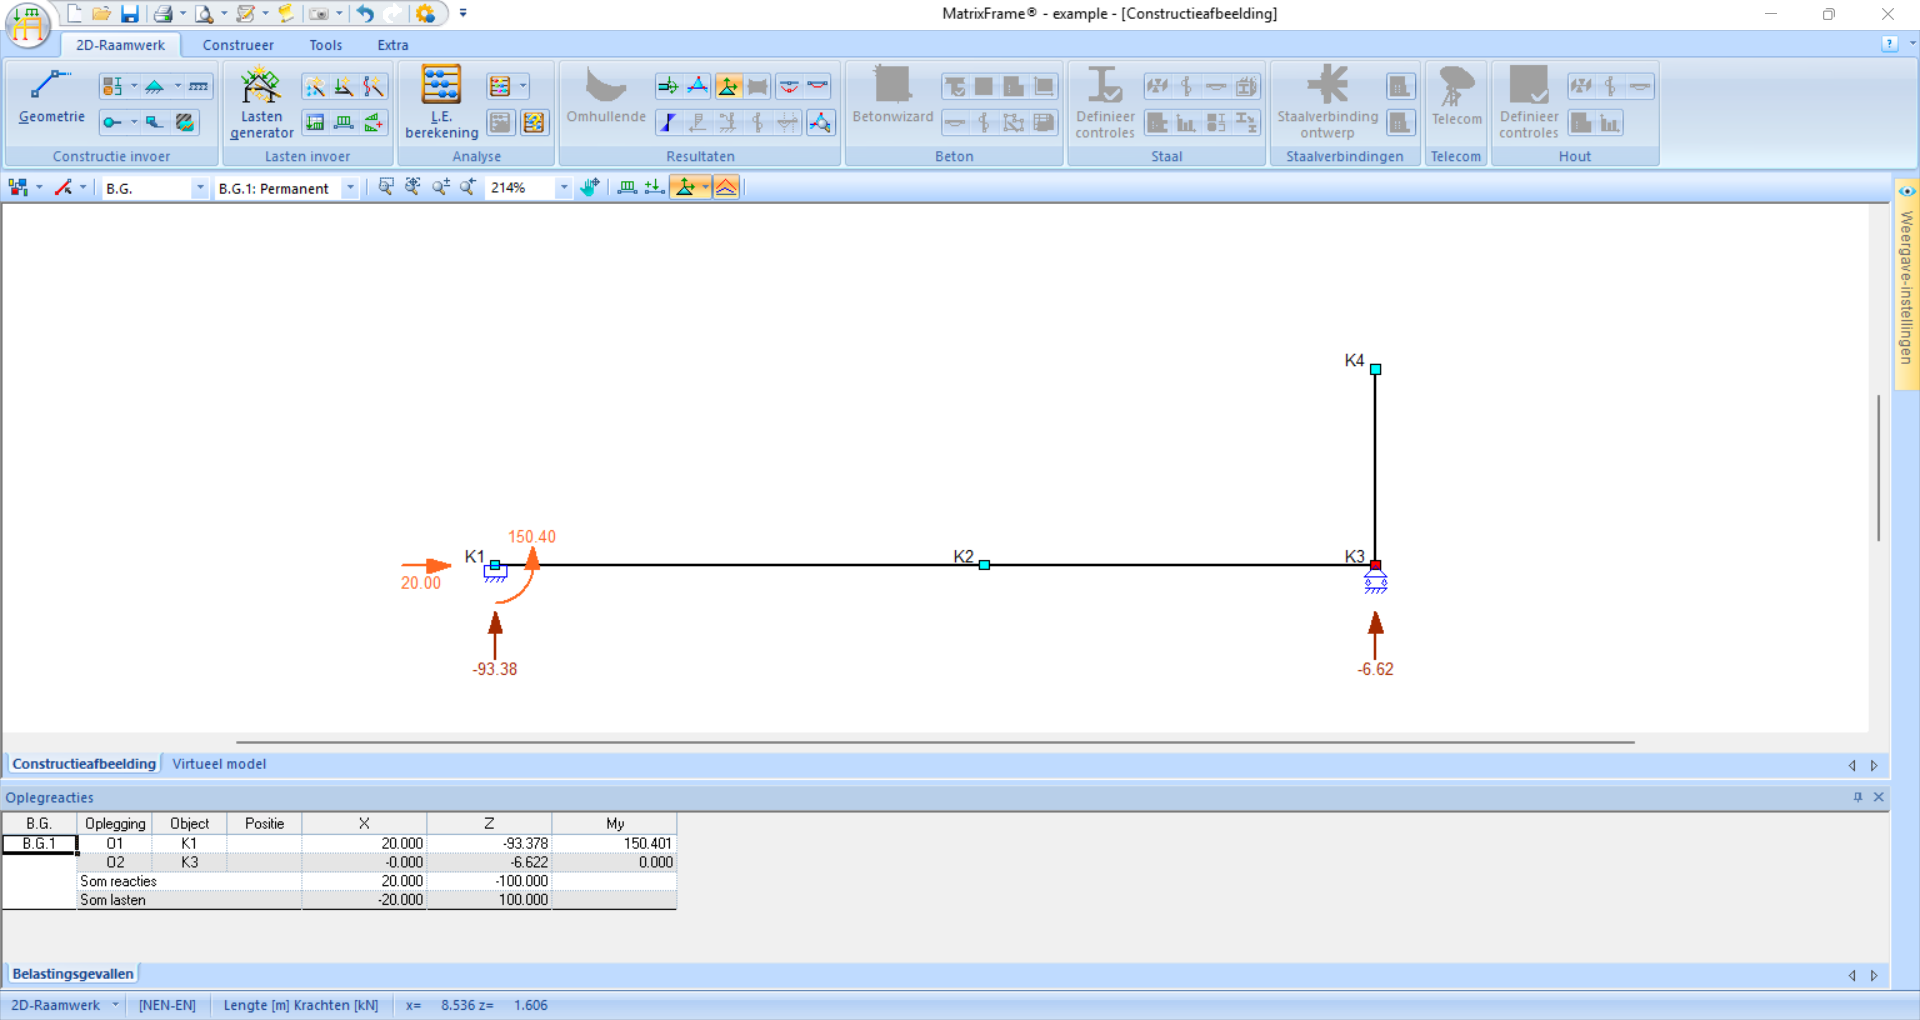This screenshot has height=1020, width=1920.
Task: Toggle the highlighted support reactions button in ribbon
Action: click(728, 87)
